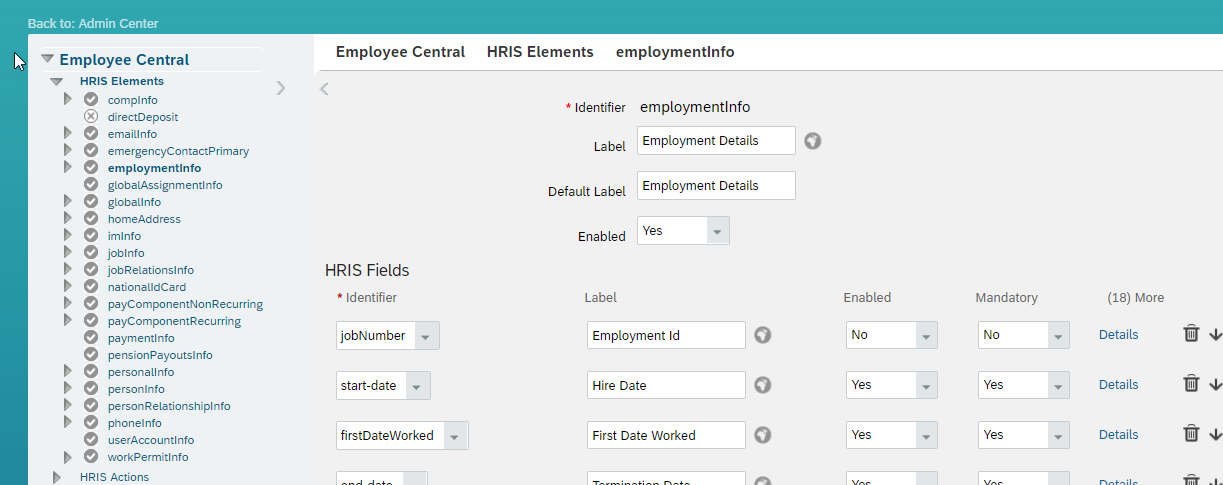The image size is (1223, 485).
Task: Open translations globe for Employment Id label
Action: (763, 335)
